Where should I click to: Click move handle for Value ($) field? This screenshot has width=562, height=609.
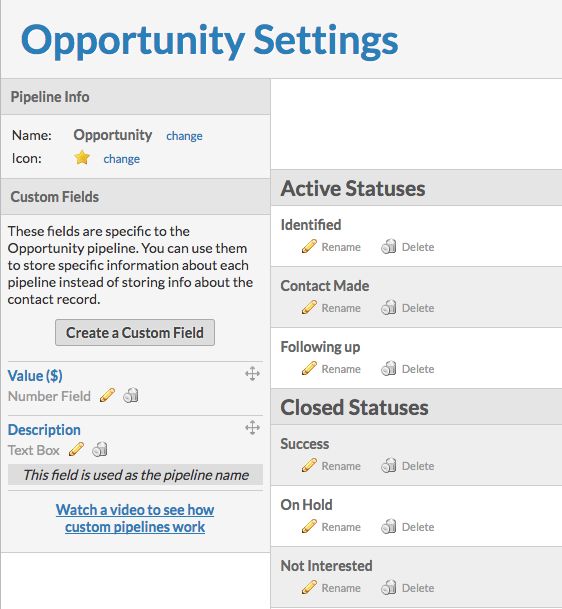[x=252, y=374]
